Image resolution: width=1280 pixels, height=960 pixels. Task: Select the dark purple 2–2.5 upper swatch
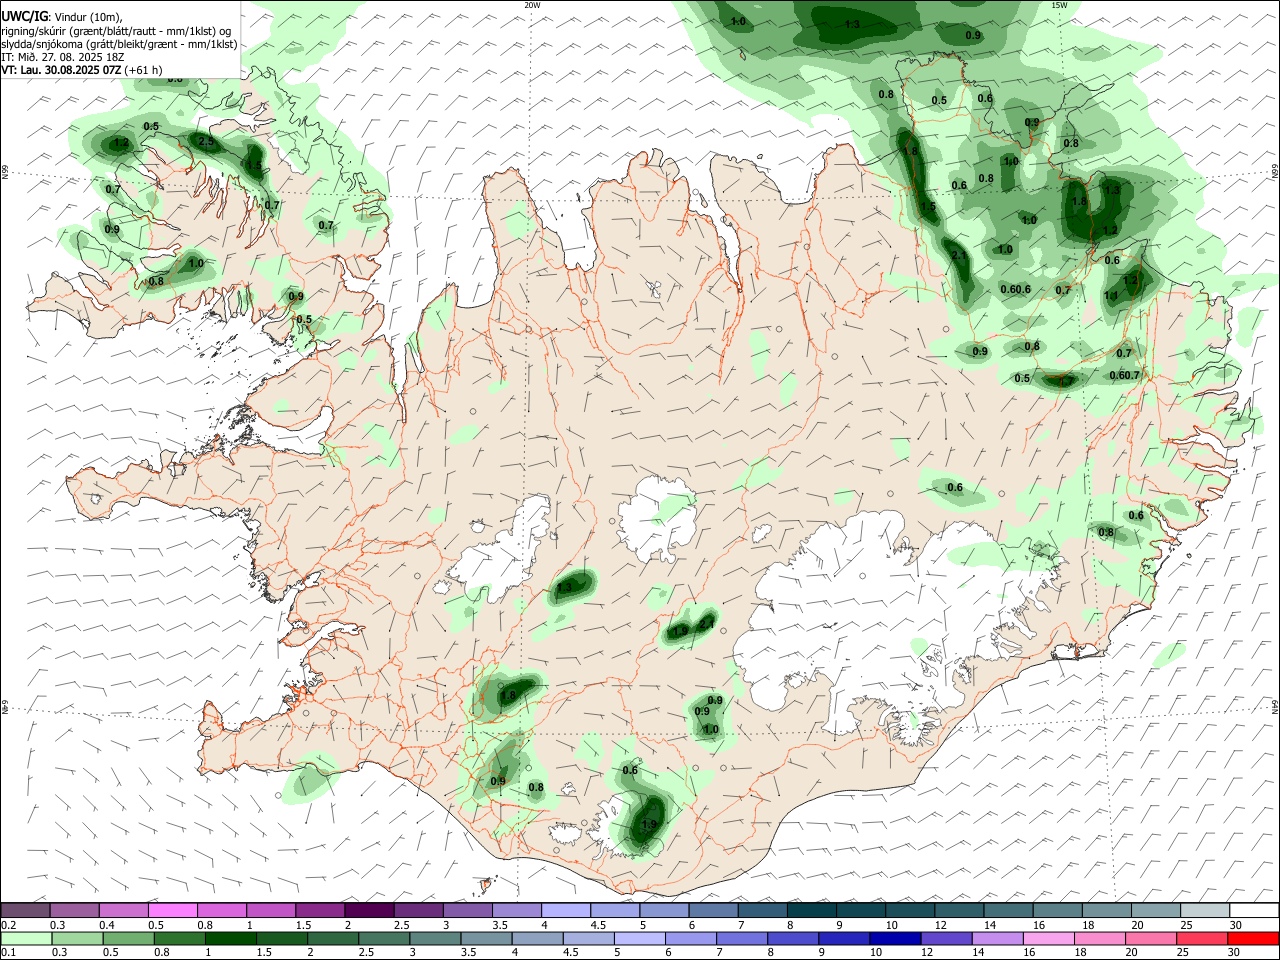click(369, 910)
